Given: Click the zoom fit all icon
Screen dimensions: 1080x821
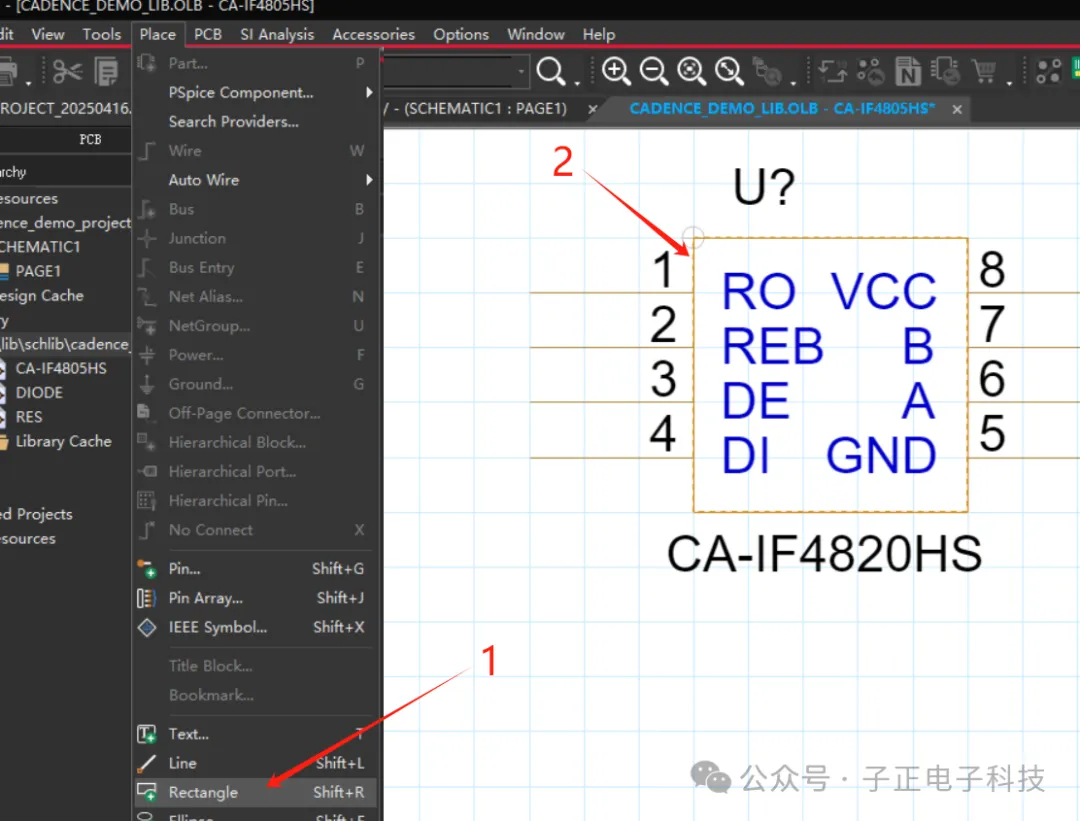Looking at the screenshot, I should pos(729,71).
